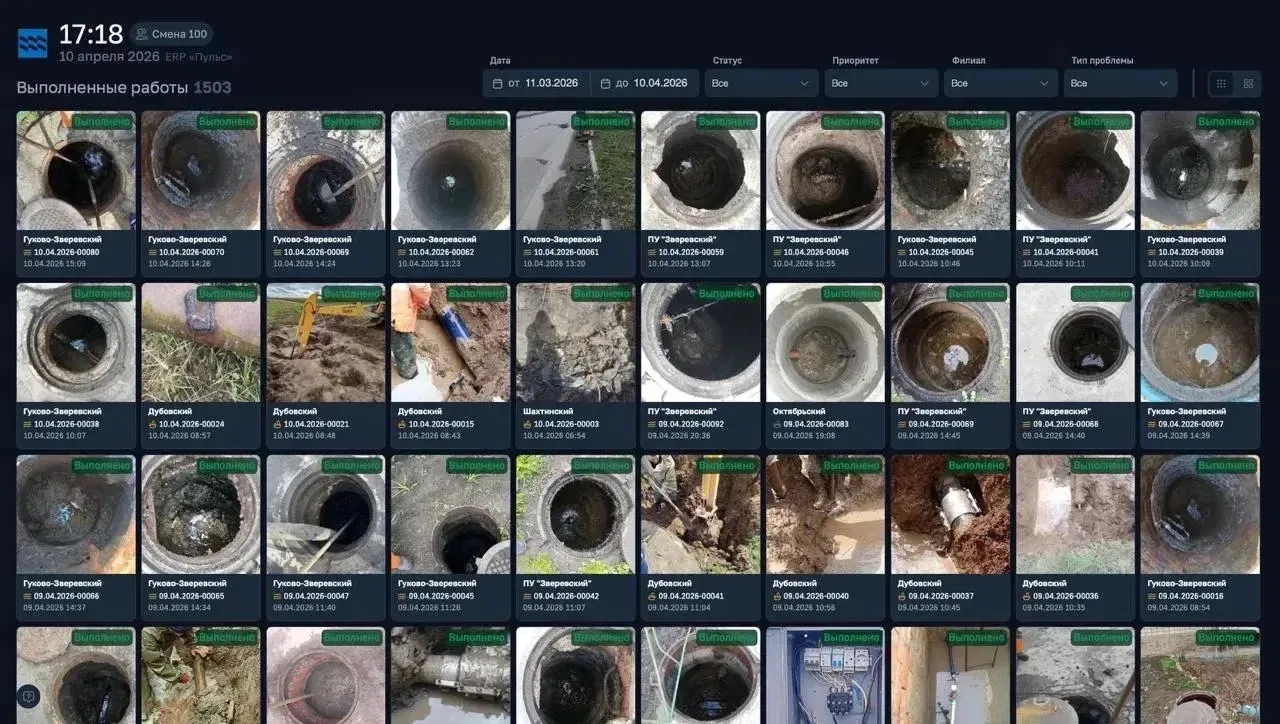Click calendar icon beside 'до 10.04.2026'

(606, 83)
